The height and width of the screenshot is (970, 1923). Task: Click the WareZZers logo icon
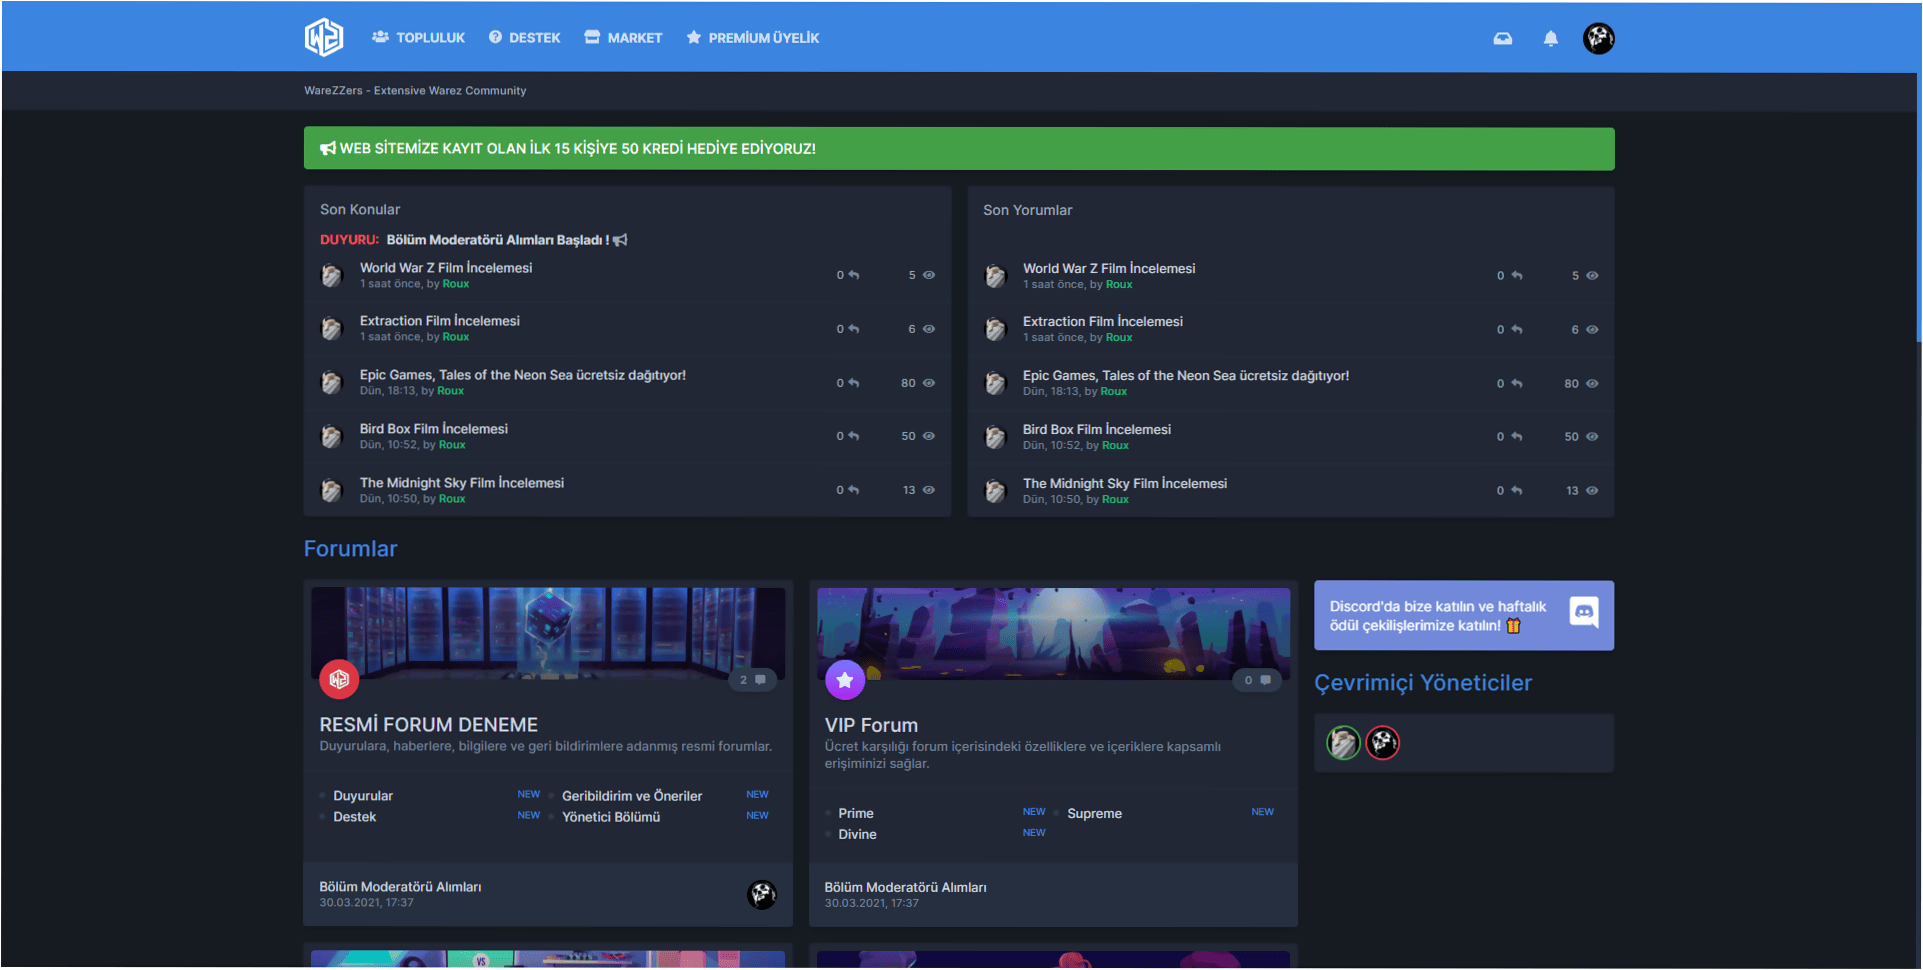point(323,38)
